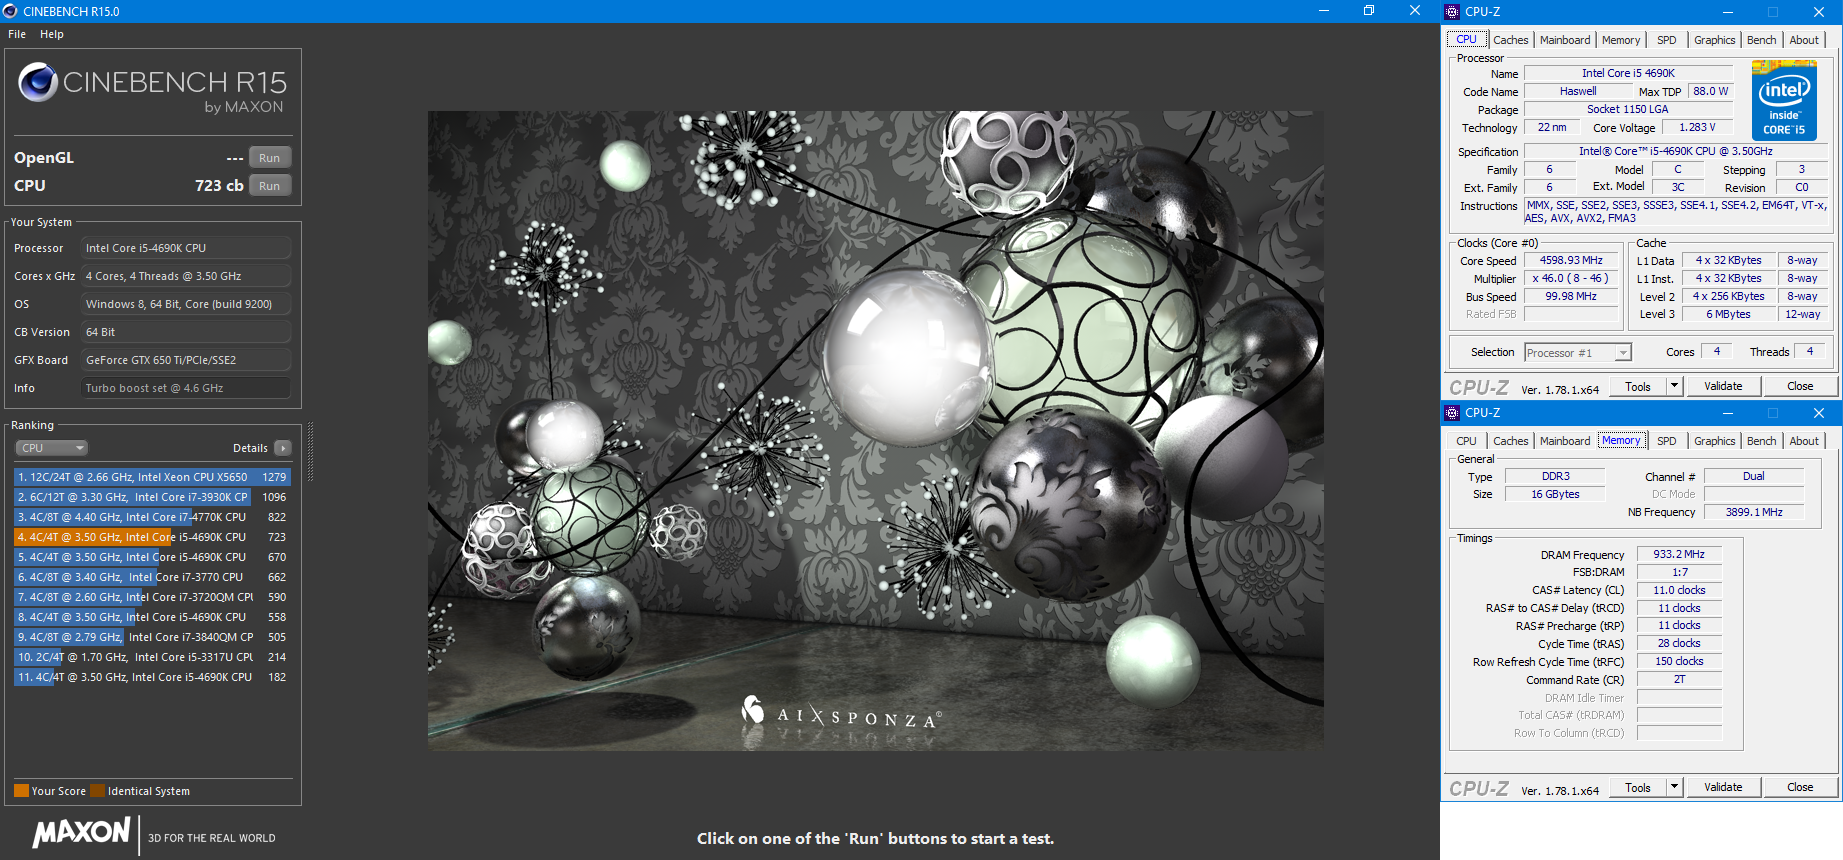
Task: Switch to SPD tab in lower CPU-Z
Action: click(x=1667, y=441)
